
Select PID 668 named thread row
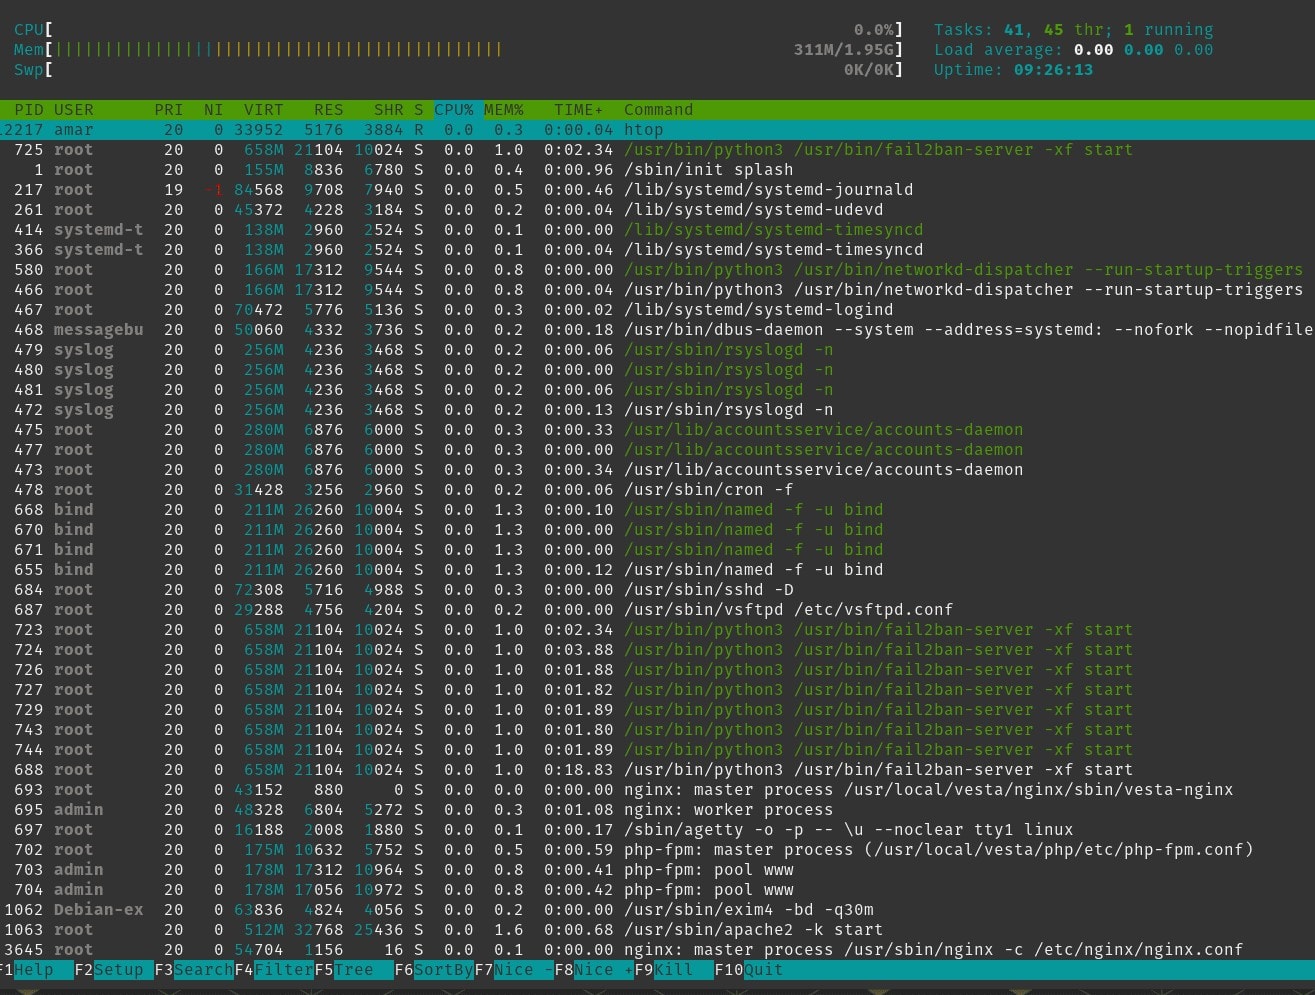point(657,510)
